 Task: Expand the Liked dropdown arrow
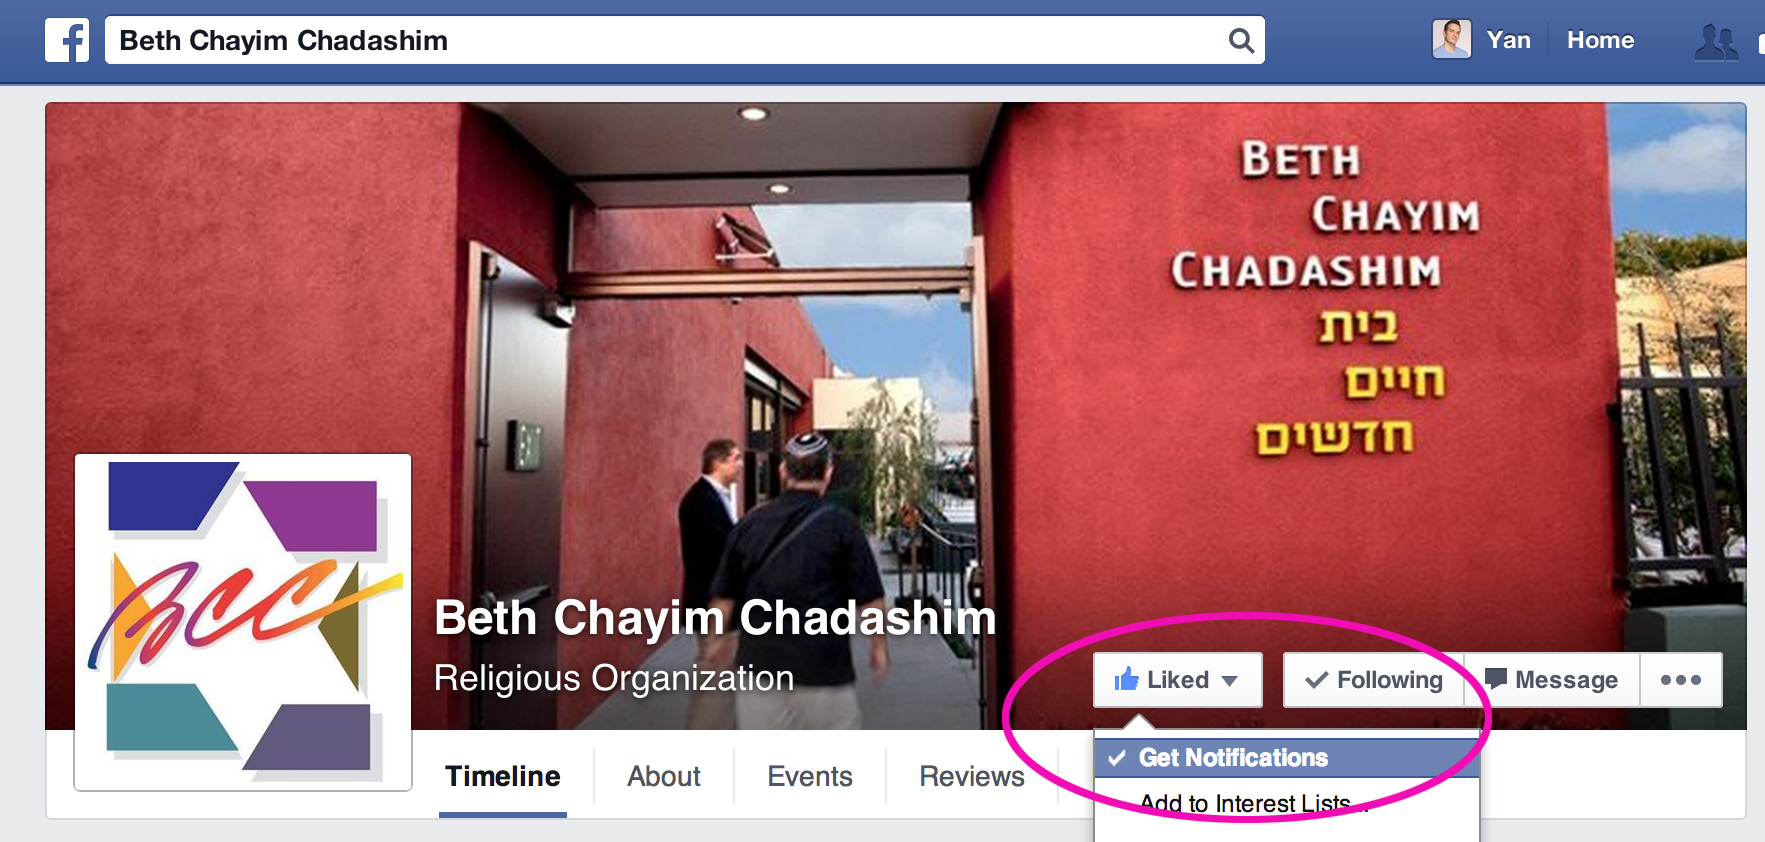[1230, 681]
